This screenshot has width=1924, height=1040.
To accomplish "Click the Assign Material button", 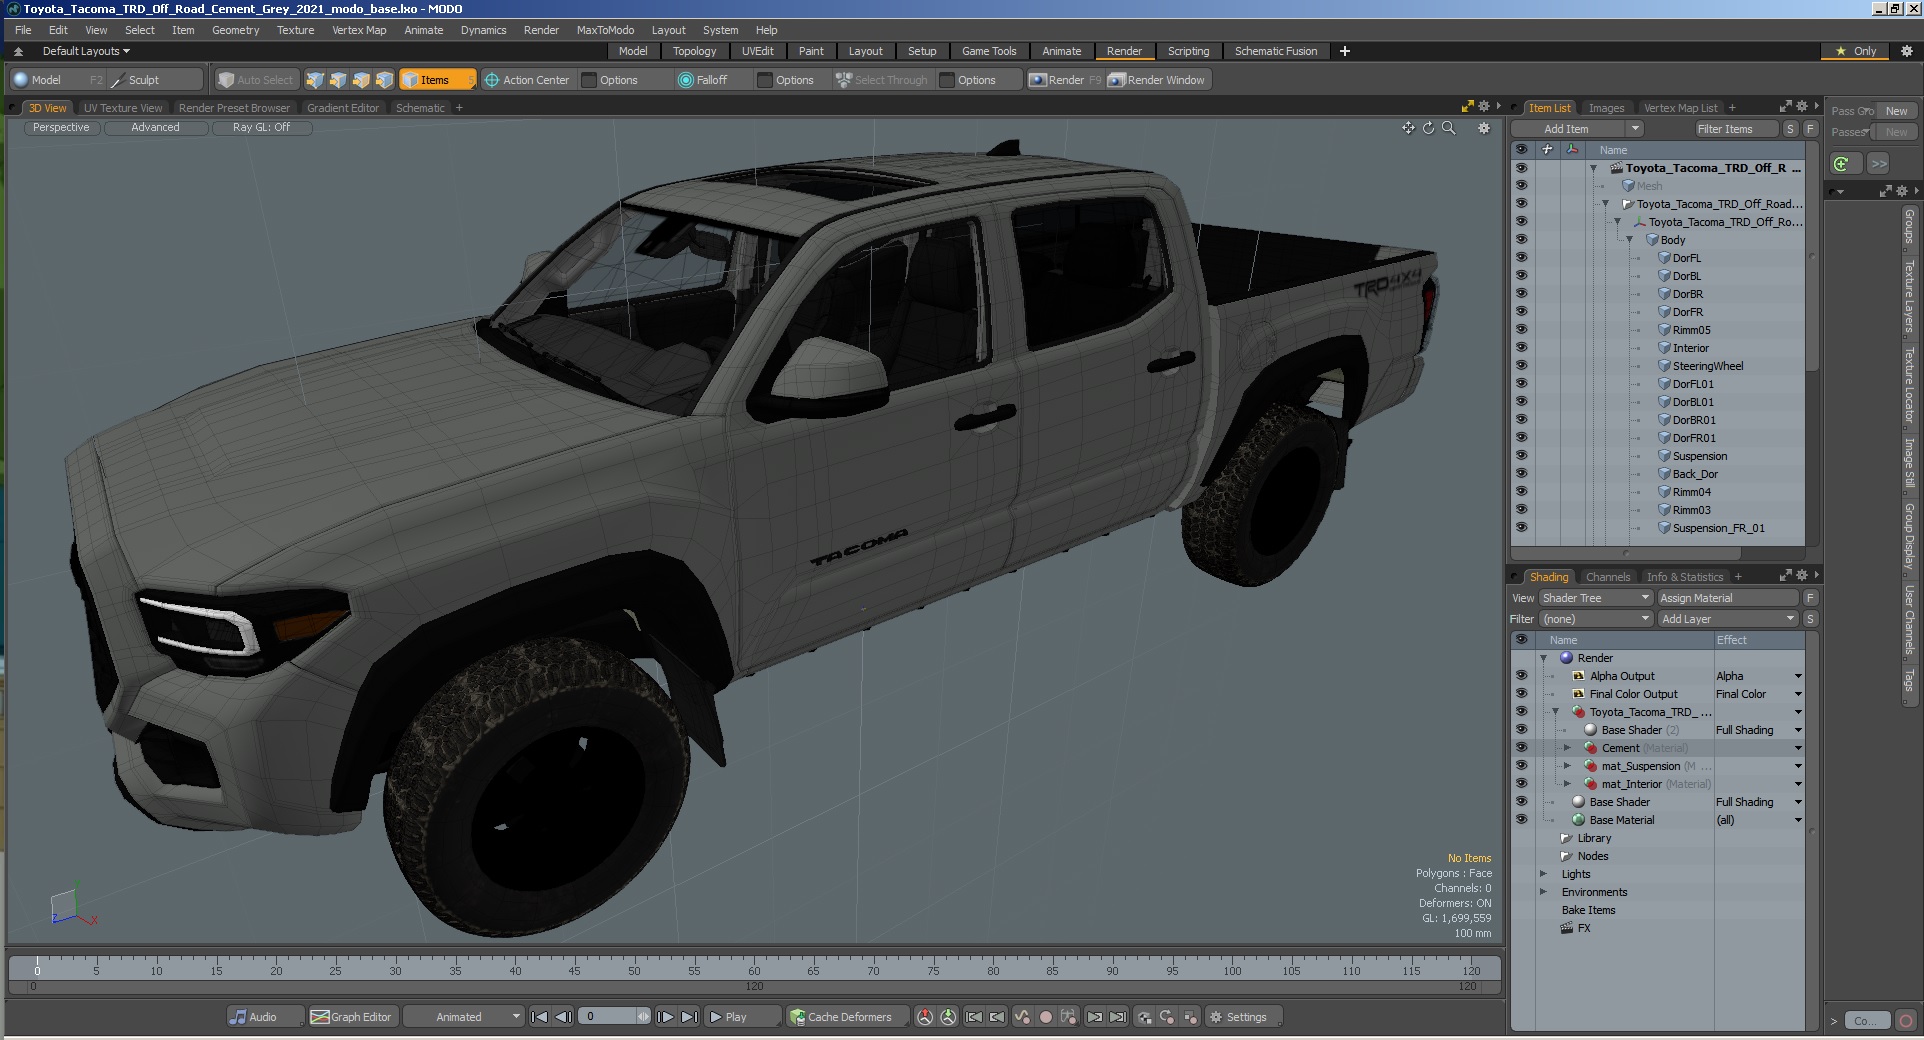I will point(1727,598).
